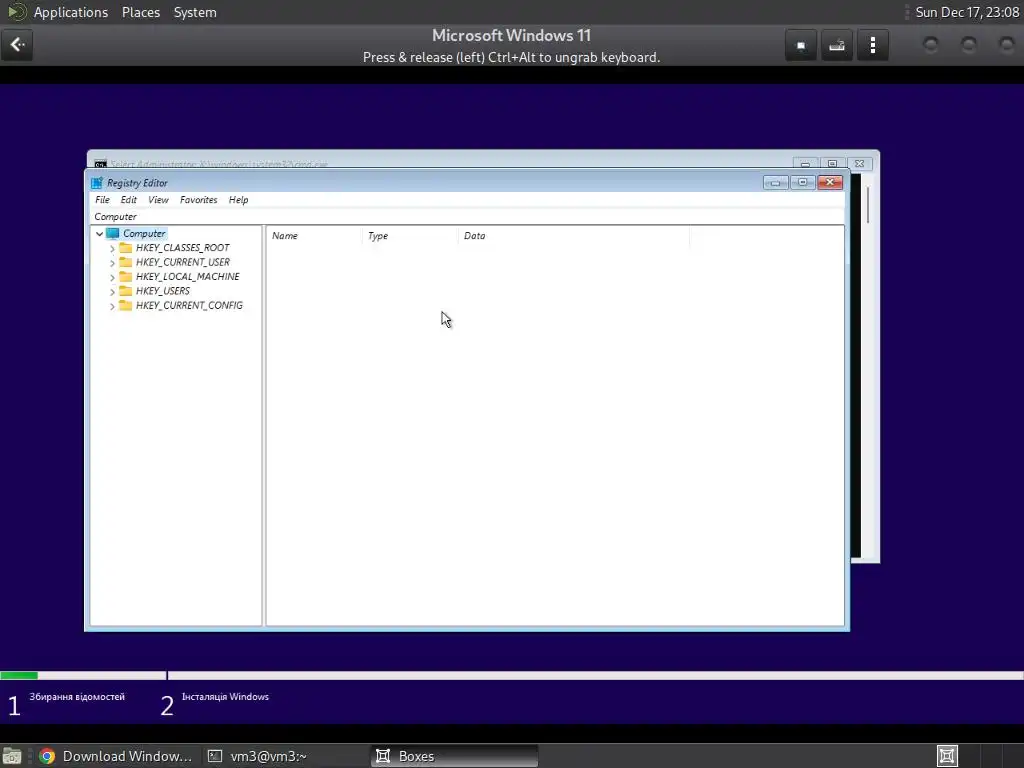Expand HKEY_CURRENT_CONFIG chevron
This screenshot has height=768, width=1024.
(x=112, y=306)
